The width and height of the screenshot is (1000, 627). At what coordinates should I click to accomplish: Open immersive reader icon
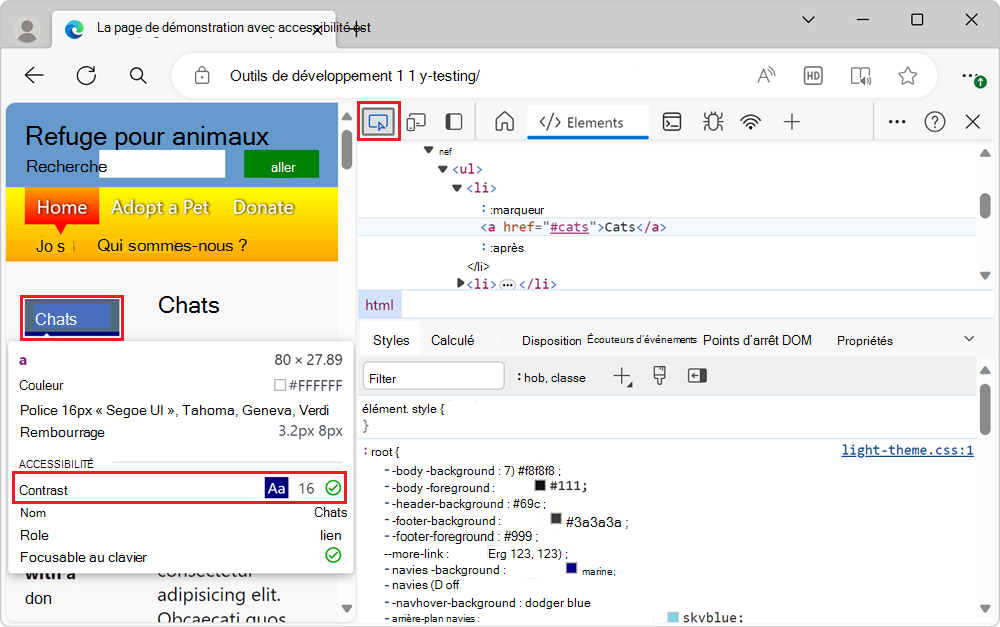[x=860, y=76]
